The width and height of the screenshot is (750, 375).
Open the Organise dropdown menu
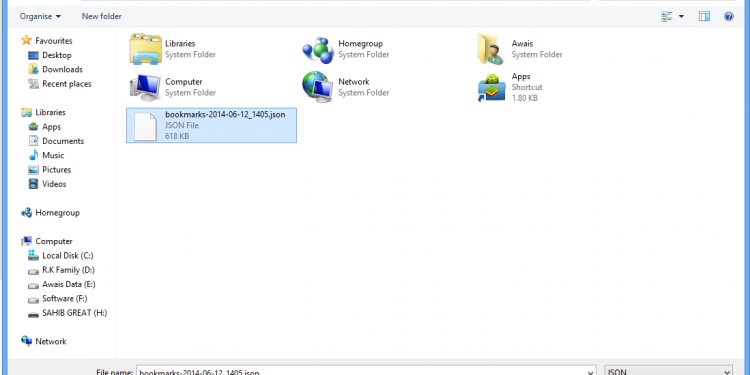pyautogui.click(x=40, y=16)
